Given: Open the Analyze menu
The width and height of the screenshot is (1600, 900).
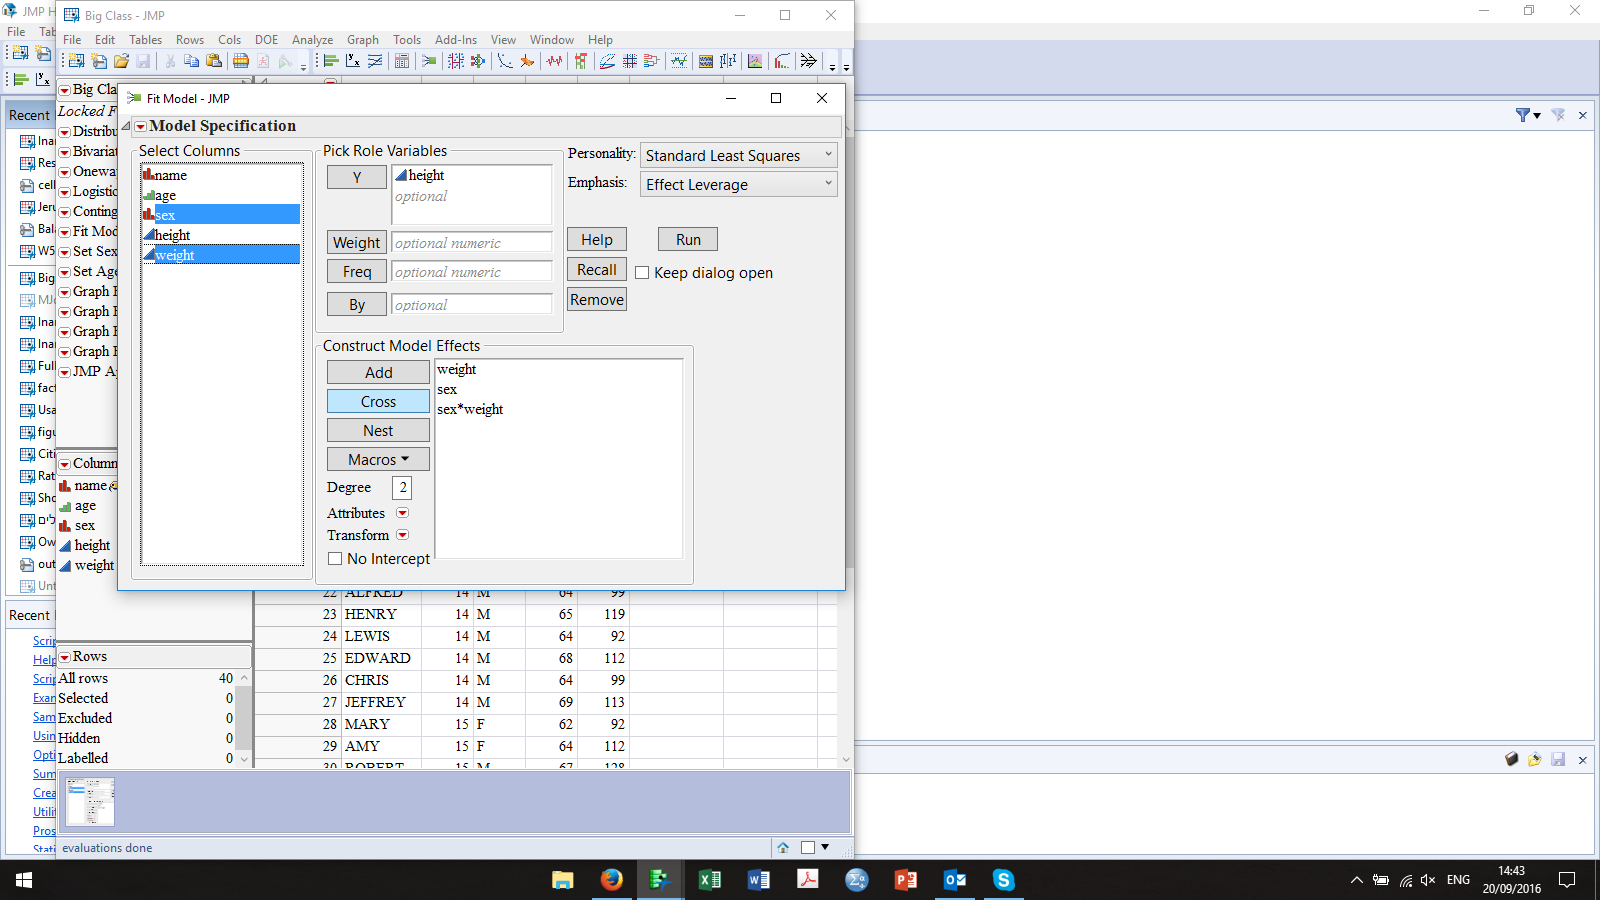Looking at the screenshot, I should [x=312, y=40].
